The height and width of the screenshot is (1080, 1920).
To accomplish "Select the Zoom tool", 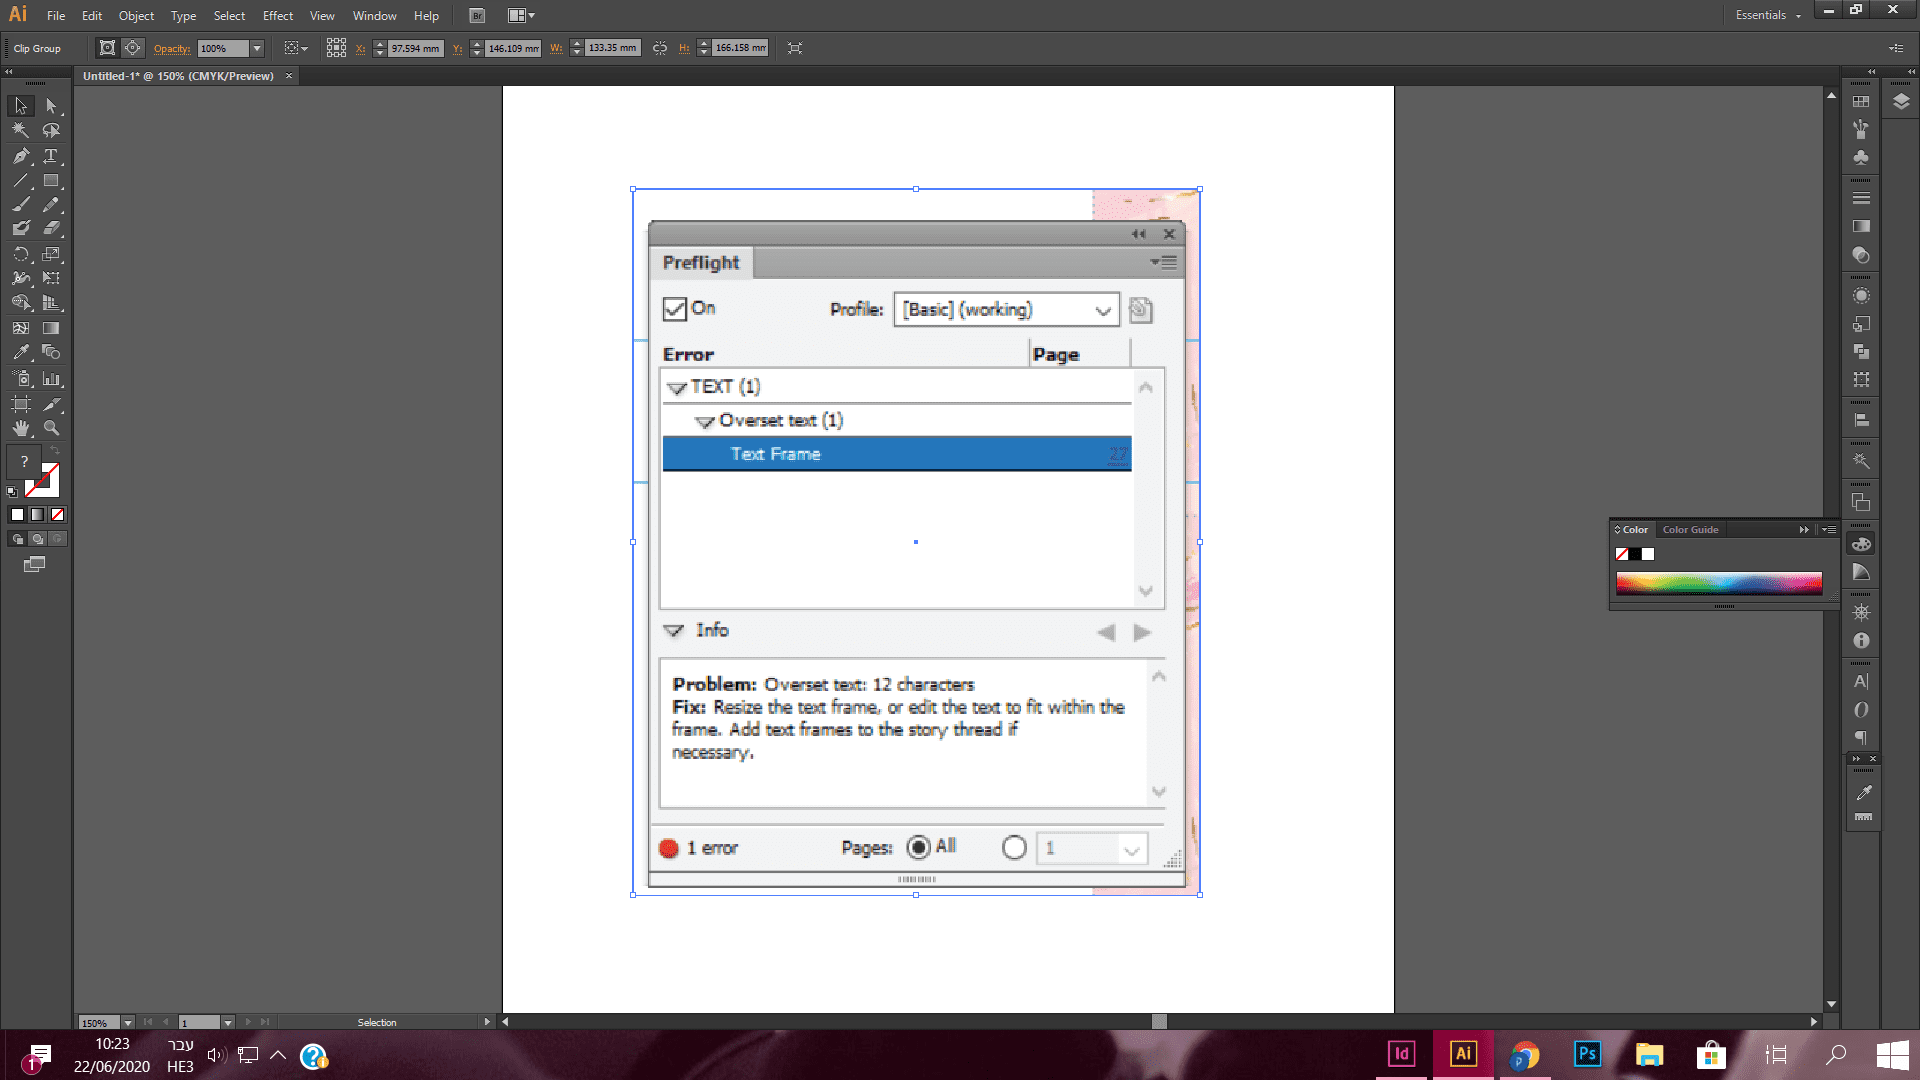I will click(51, 428).
